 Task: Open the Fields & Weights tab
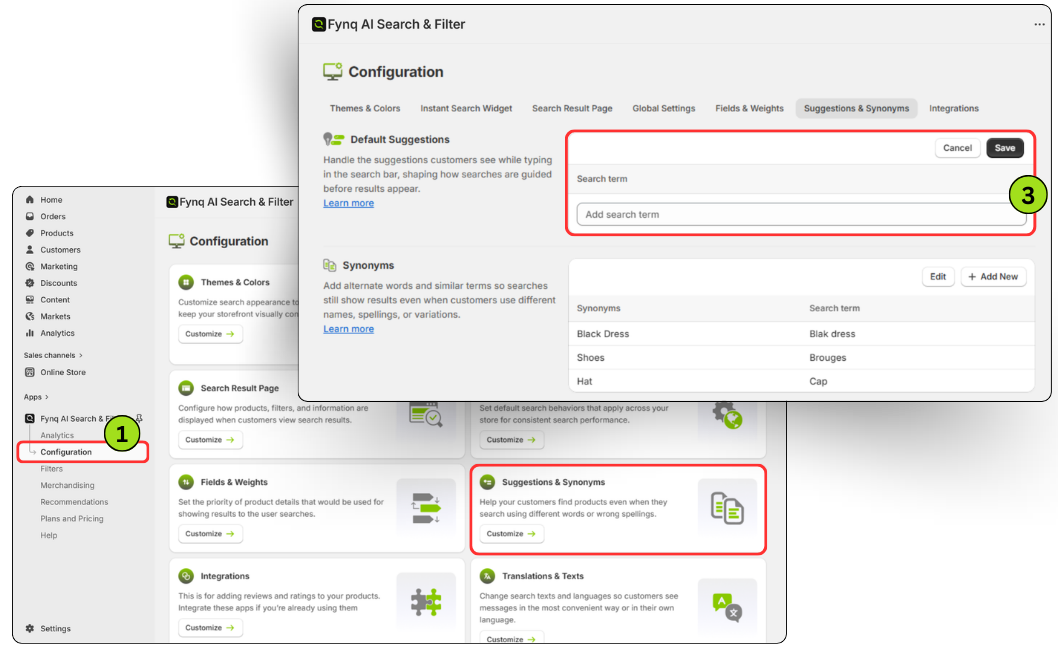tap(750, 108)
